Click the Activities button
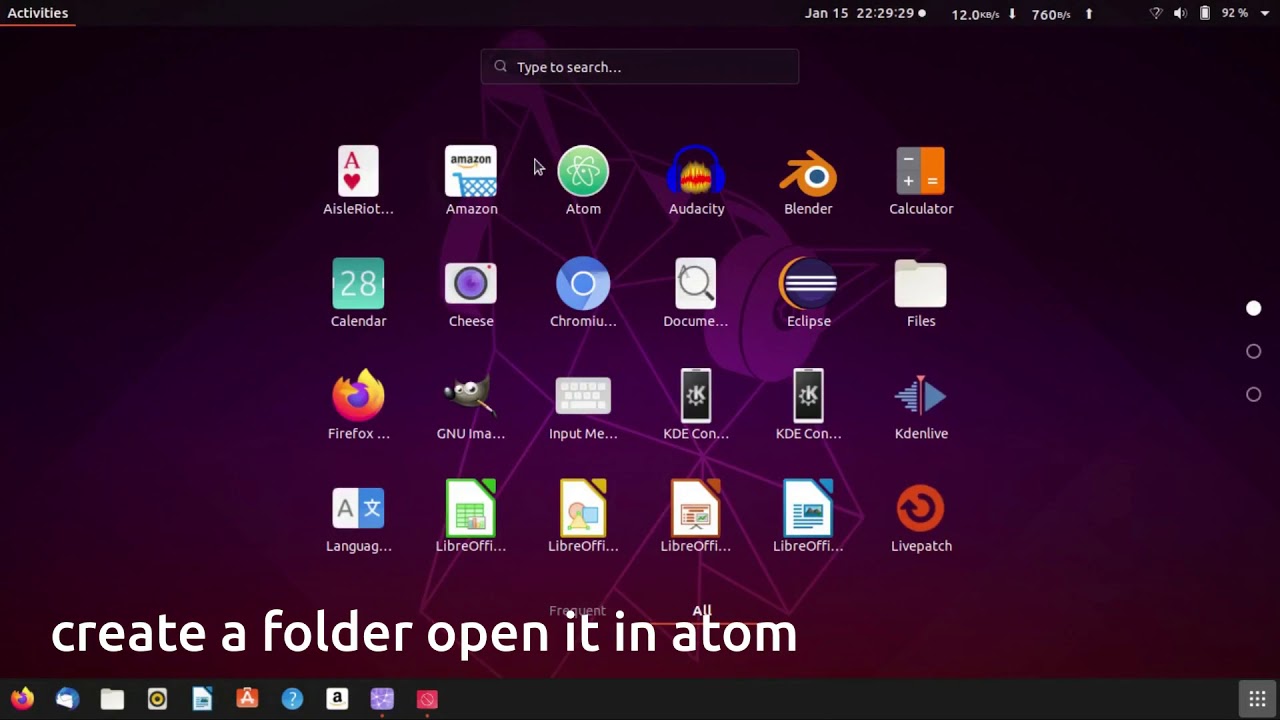 (38, 13)
